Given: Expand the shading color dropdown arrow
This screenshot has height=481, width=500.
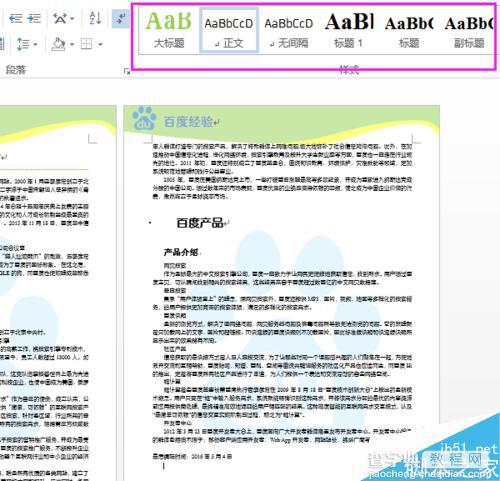Looking at the screenshot, I should (72, 44).
